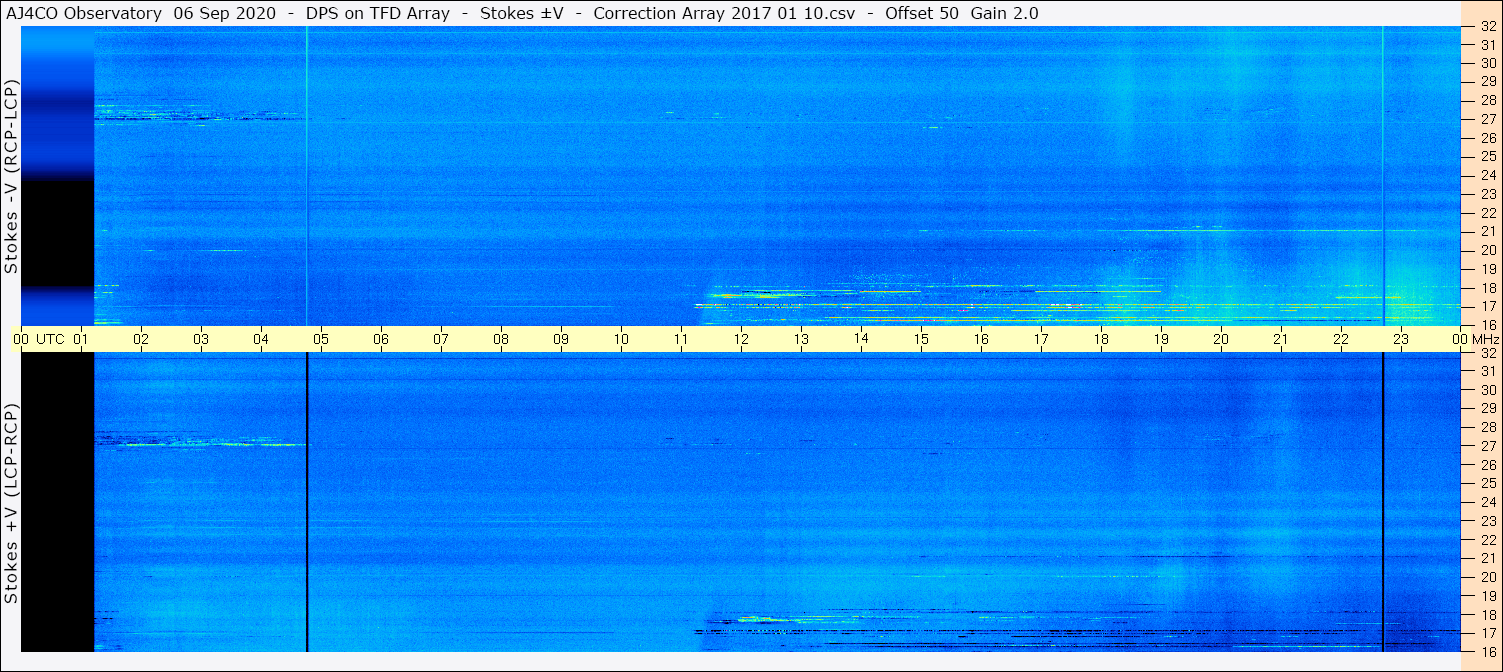Image resolution: width=1503 pixels, height=672 pixels.
Task: Click the "Stokes -V (RCP-LCP)" vertical axis label
Action: pyautogui.click(x=11, y=177)
